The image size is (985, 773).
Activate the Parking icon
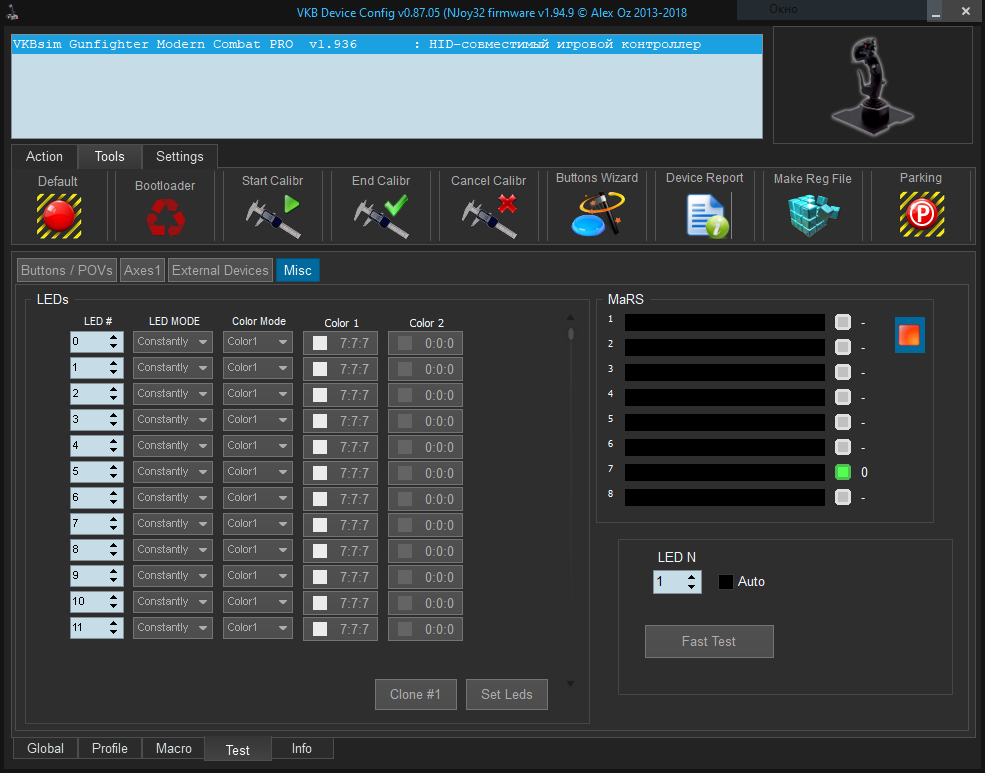[922, 214]
